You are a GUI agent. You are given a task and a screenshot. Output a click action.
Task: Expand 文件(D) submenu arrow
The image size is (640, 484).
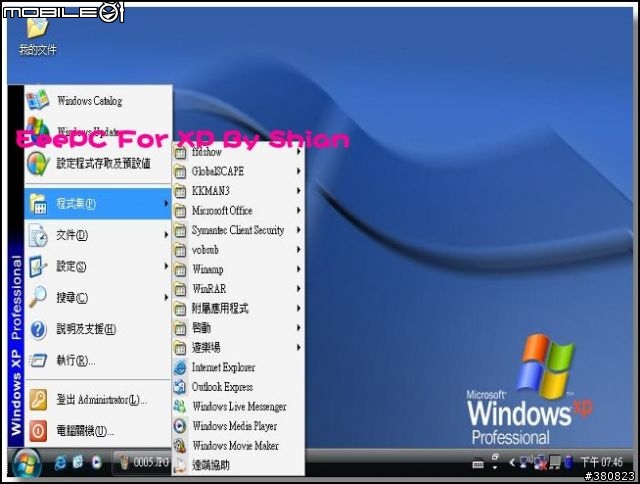click(166, 234)
